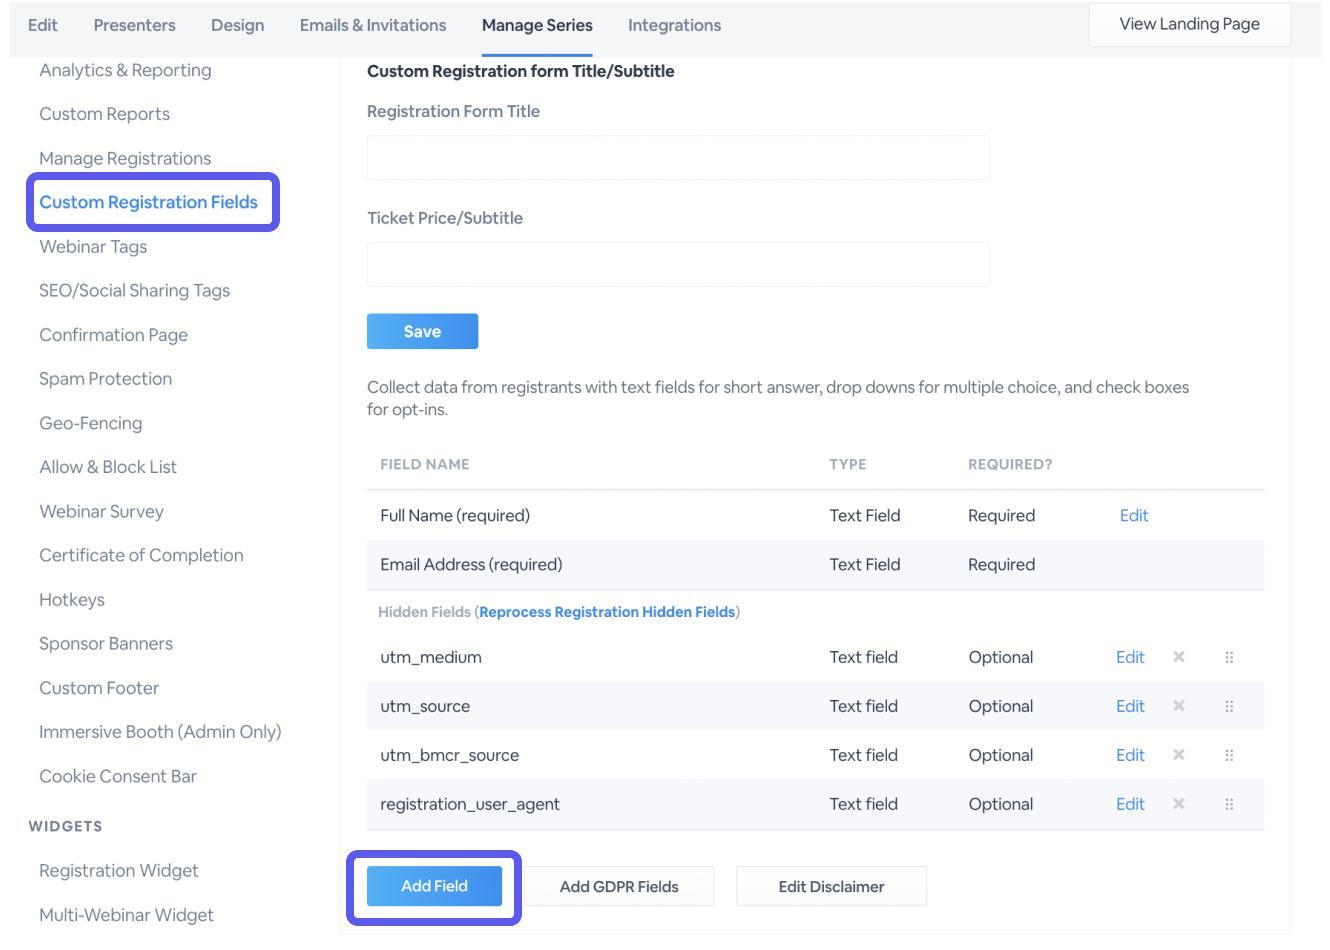Grab the utm_medium drag handle

[x=1229, y=657]
